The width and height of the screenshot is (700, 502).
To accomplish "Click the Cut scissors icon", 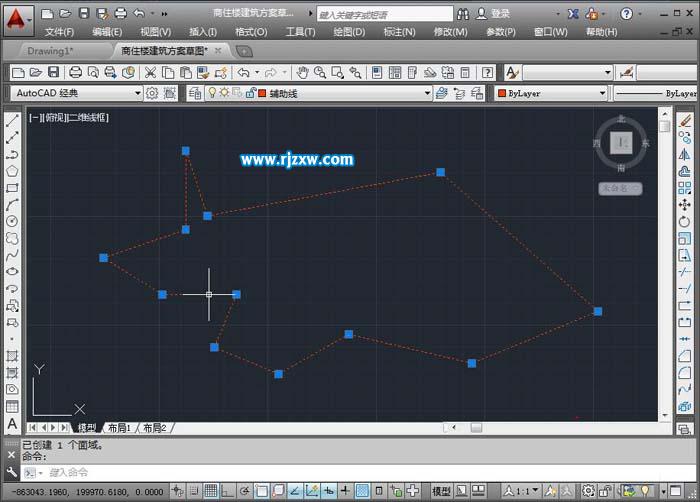I will 150,72.
